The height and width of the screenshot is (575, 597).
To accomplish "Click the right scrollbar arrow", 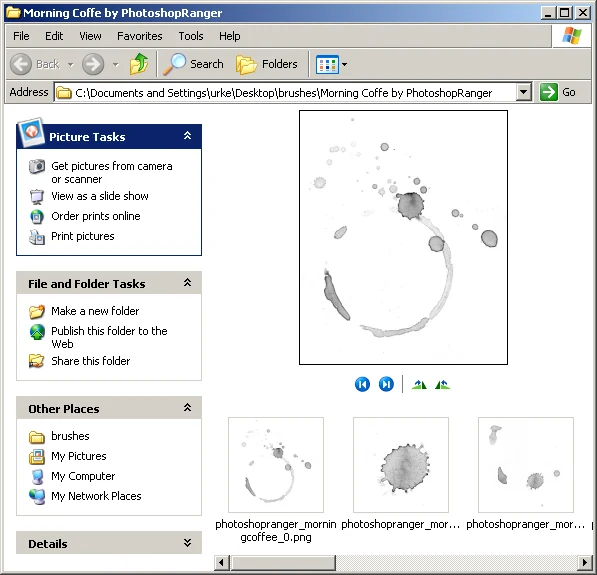I will coord(585,562).
